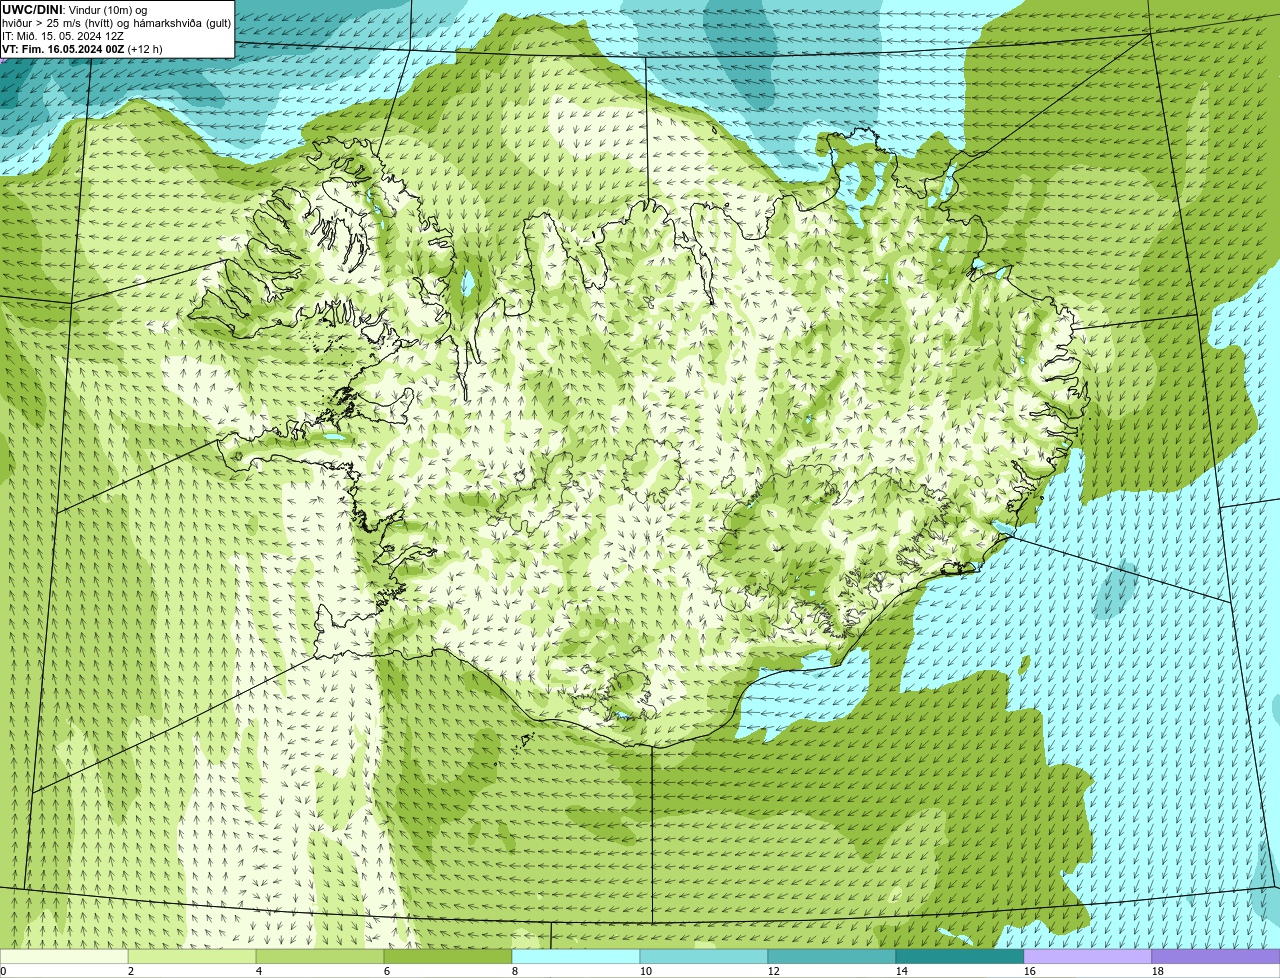Click the scale label '14'
This screenshot has height=978, width=1280.
click(902, 971)
